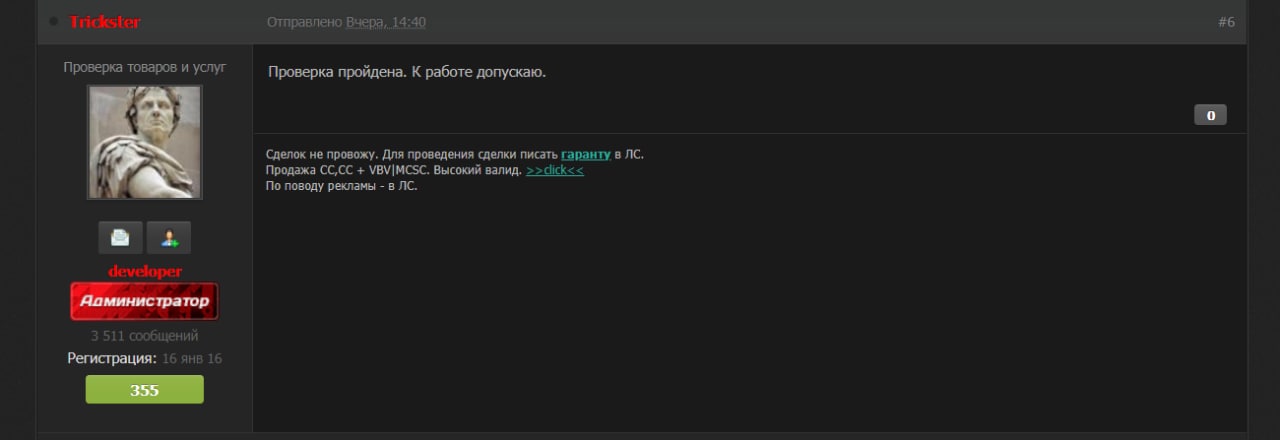Click the signature line По поводу рекламы
The width and height of the screenshot is (1280, 440).
[341, 186]
